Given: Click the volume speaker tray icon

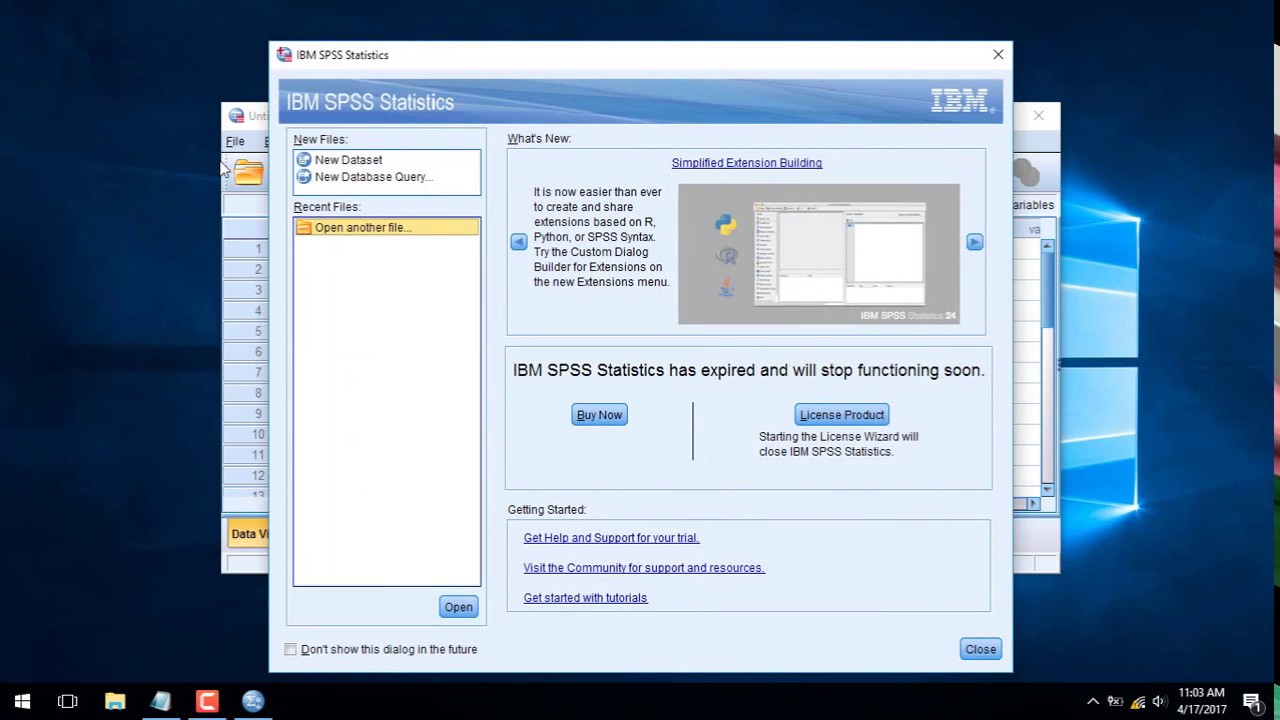Looking at the screenshot, I should 1159,701.
